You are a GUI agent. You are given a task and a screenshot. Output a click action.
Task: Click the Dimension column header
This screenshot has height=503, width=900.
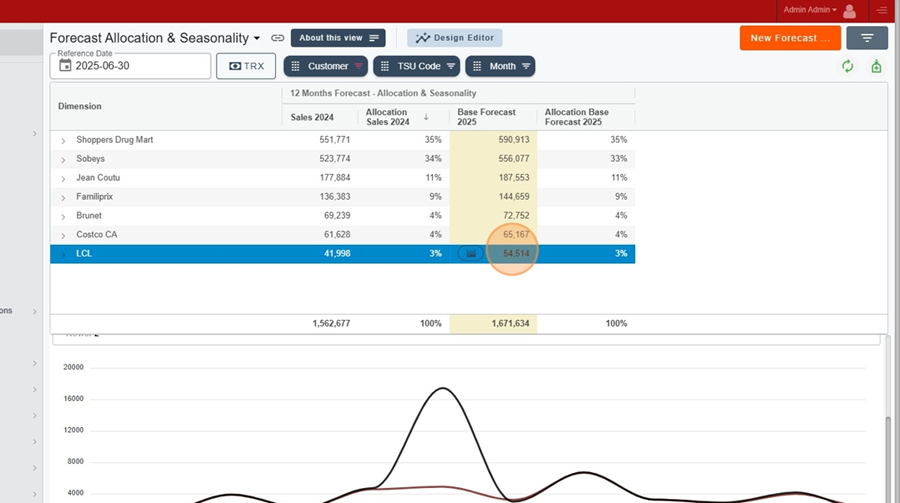[80, 106]
